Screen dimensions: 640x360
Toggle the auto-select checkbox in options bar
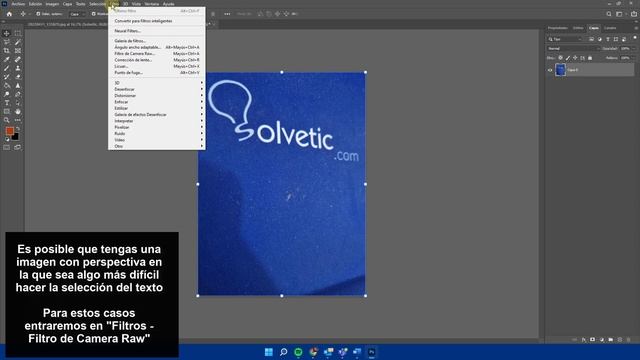[38, 14]
